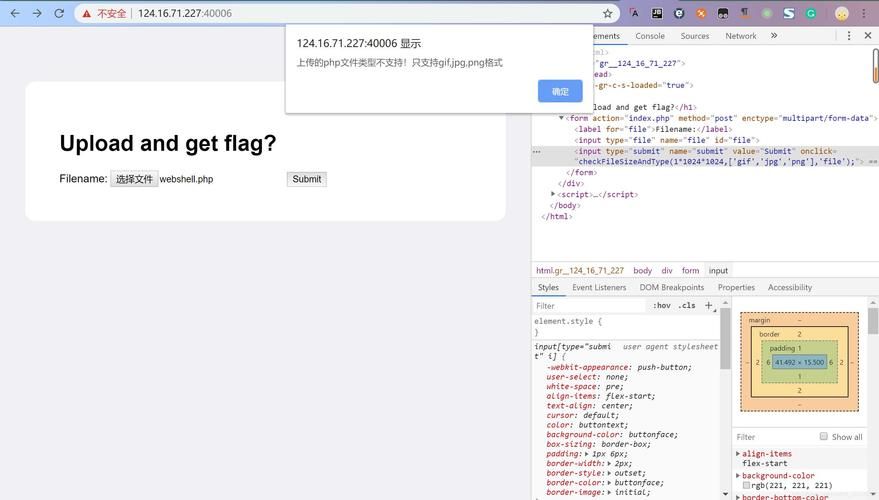Click the Submit button on the page
The width and height of the screenshot is (879, 500).
[x=306, y=179]
